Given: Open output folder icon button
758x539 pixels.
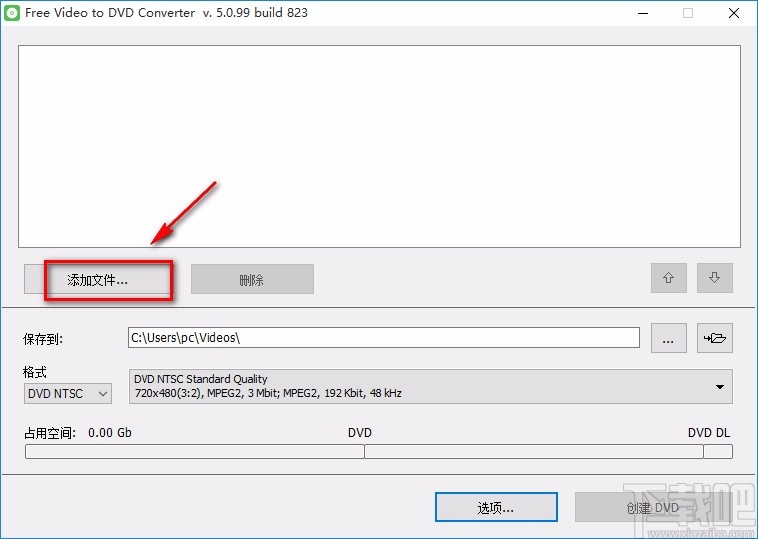Looking at the screenshot, I should [x=714, y=338].
